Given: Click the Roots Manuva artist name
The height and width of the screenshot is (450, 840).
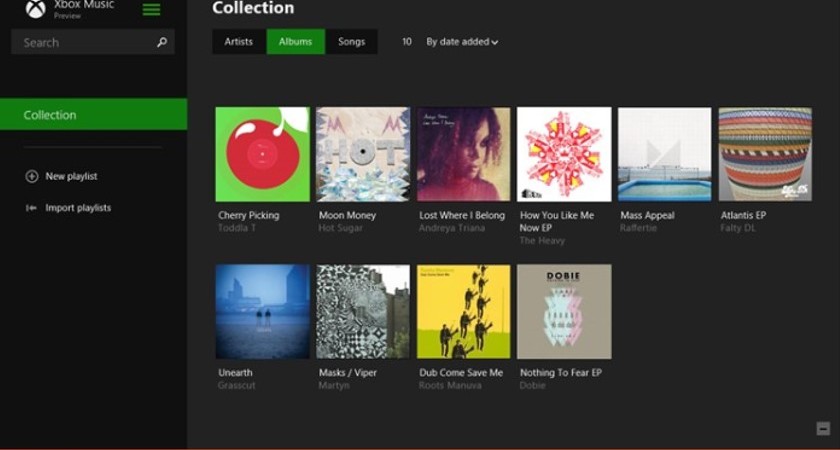Looking at the screenshot, I should [446, 385].
